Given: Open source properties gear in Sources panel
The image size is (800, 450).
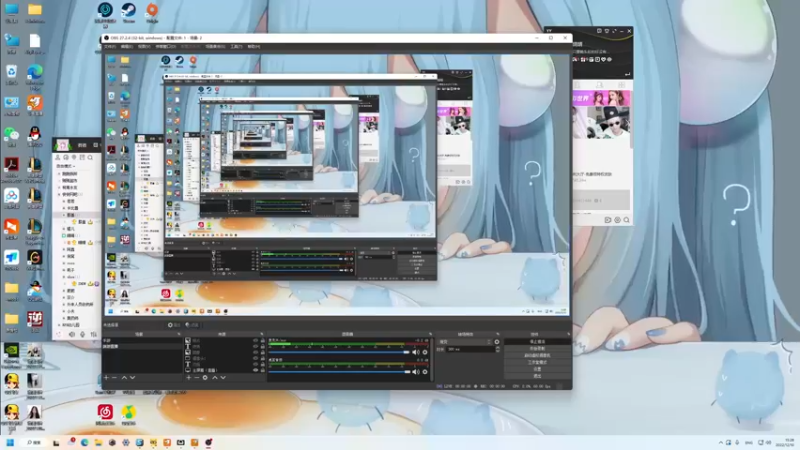Looking at the screenshot, I should point(205,378).
